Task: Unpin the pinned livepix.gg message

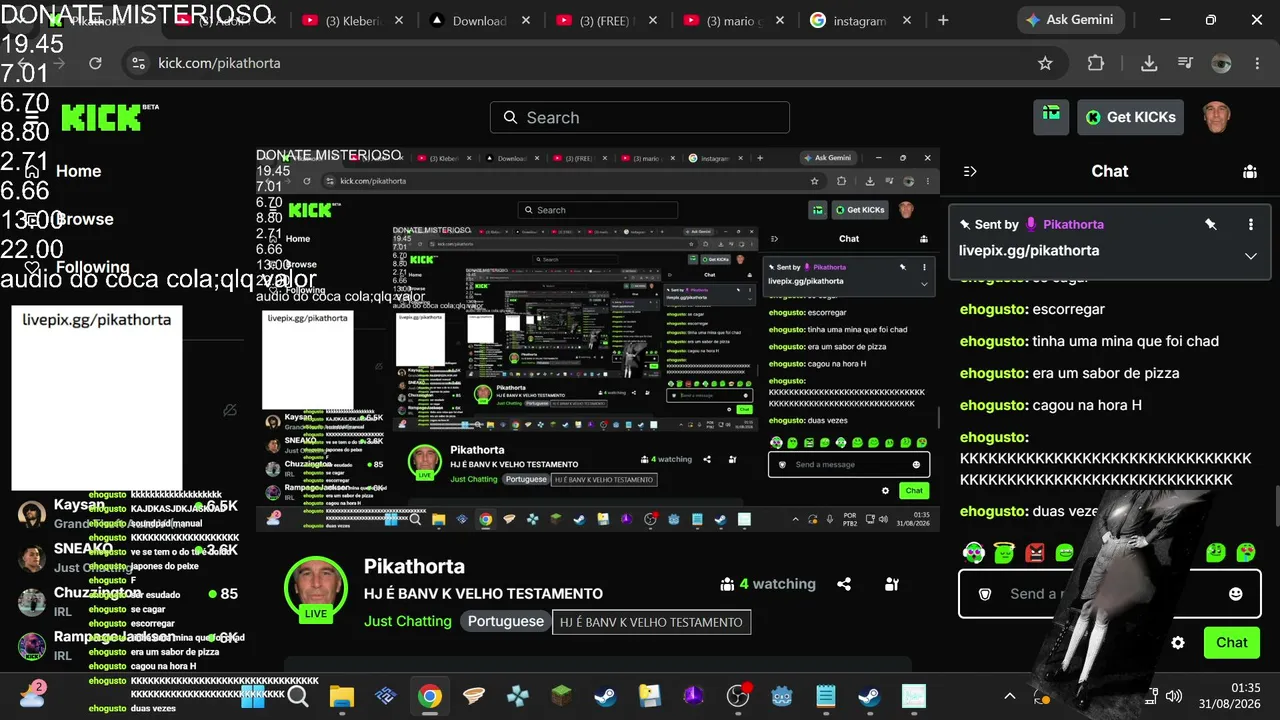Action: tap(1211, 224)
